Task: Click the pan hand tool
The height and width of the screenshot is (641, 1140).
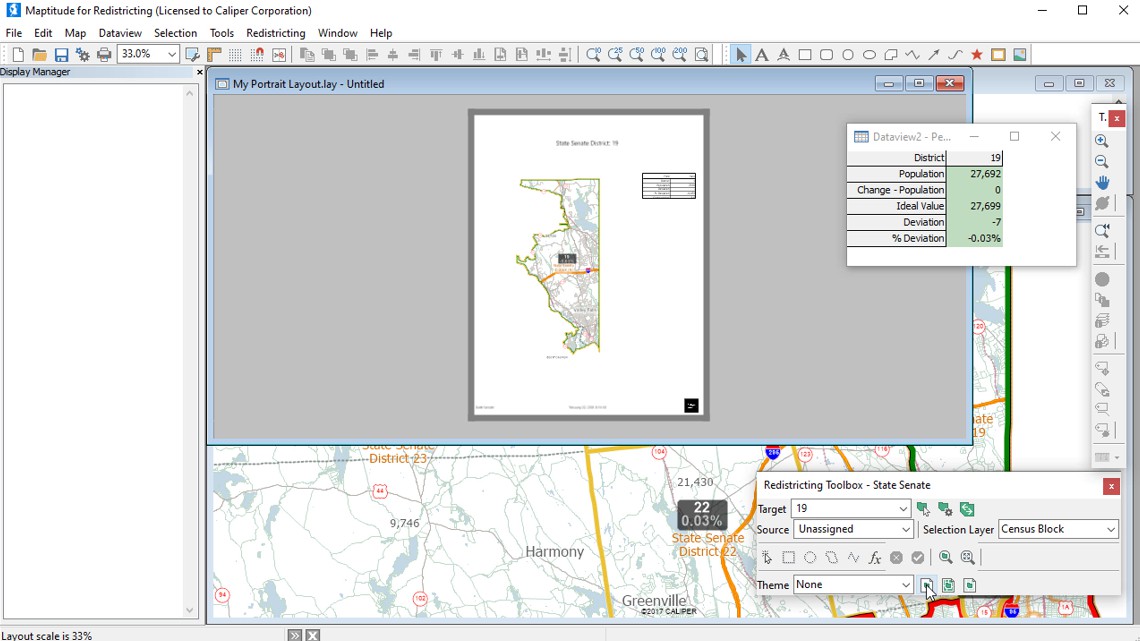Action: 1102,183
